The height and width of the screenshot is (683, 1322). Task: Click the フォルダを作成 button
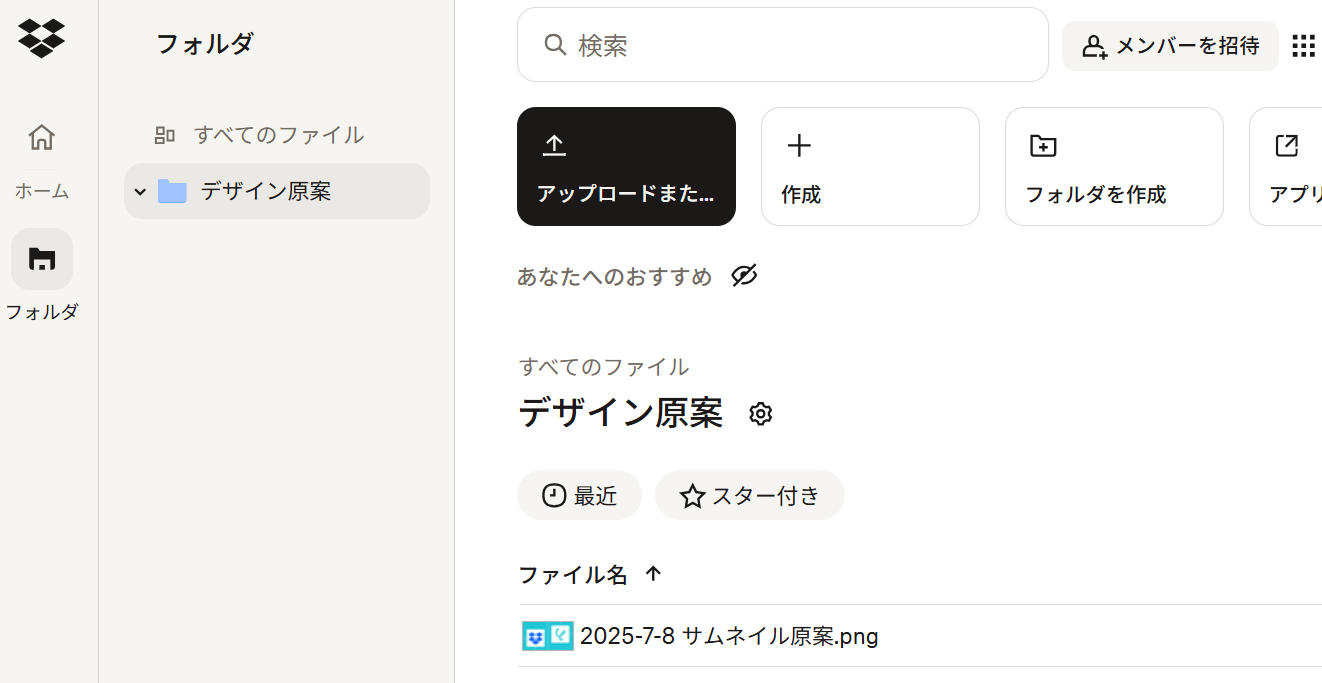[x=1114, y=167]
